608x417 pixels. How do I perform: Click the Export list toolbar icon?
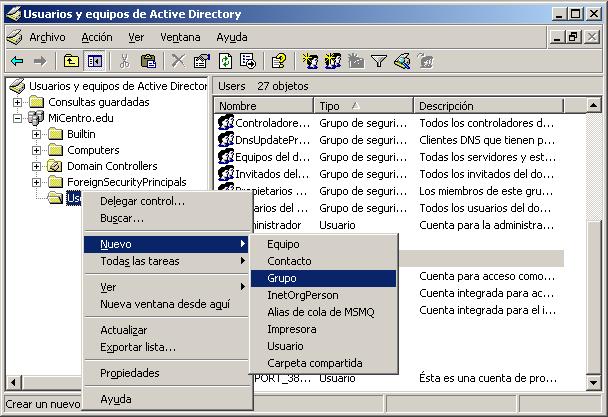pyautogui.click(x=248, y=61)
